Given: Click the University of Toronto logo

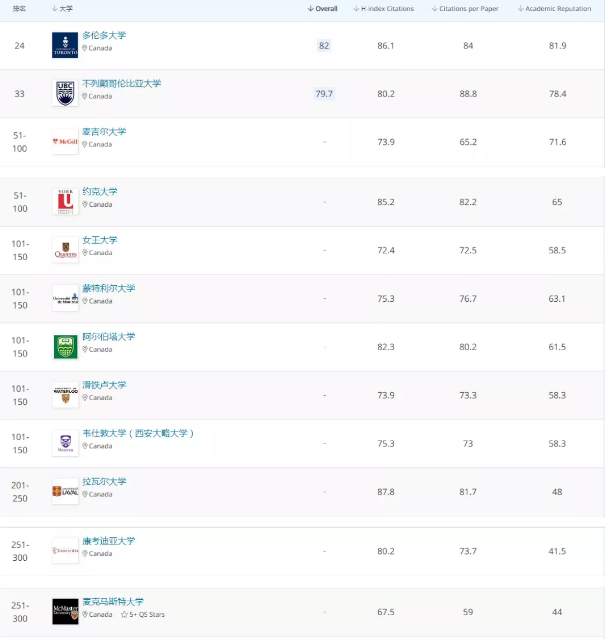Looking at the screenshot, I should (x=65, y=45).
